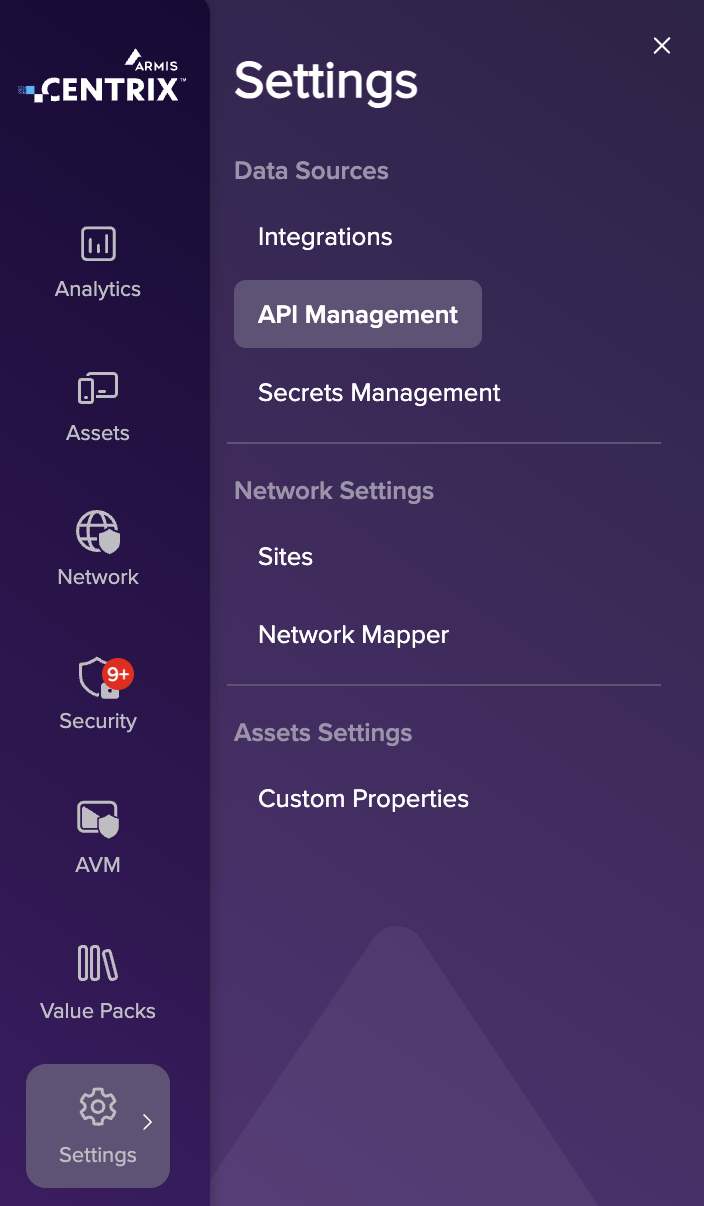Viewport: 704px width, 1206px height.
Task: Open the Security shield icon
Action: pos(95,678)
